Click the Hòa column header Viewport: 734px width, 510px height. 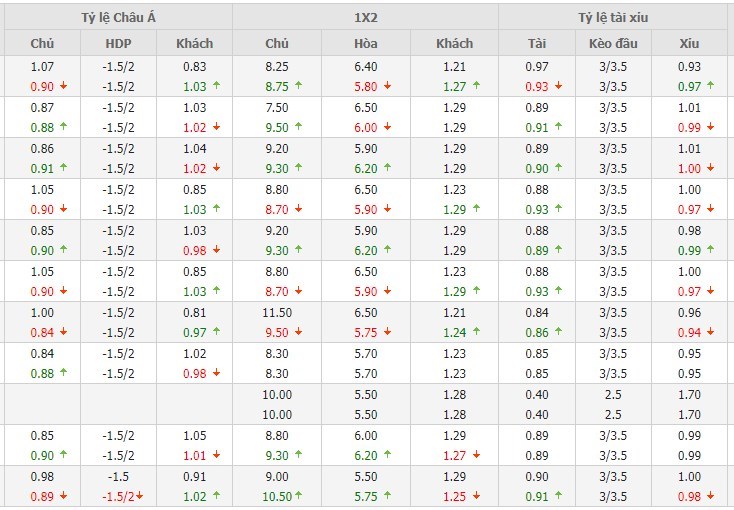[x=366, y=43]
